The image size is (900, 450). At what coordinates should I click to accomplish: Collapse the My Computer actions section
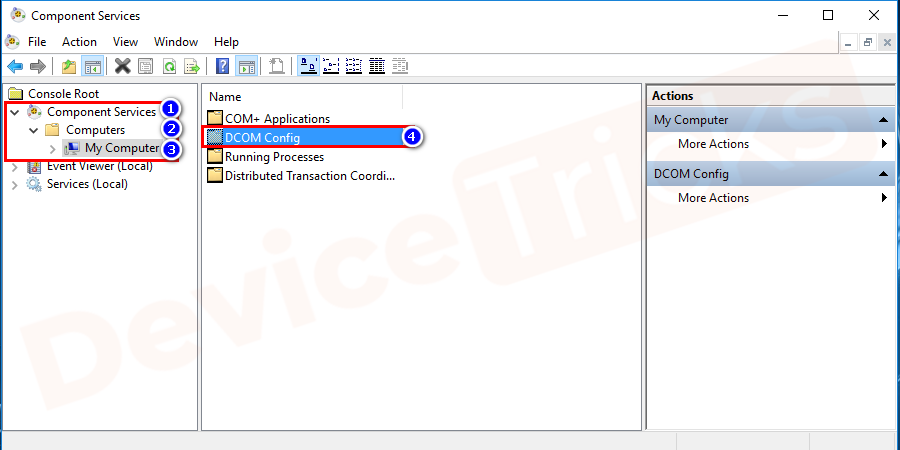(x=883, y=120)
